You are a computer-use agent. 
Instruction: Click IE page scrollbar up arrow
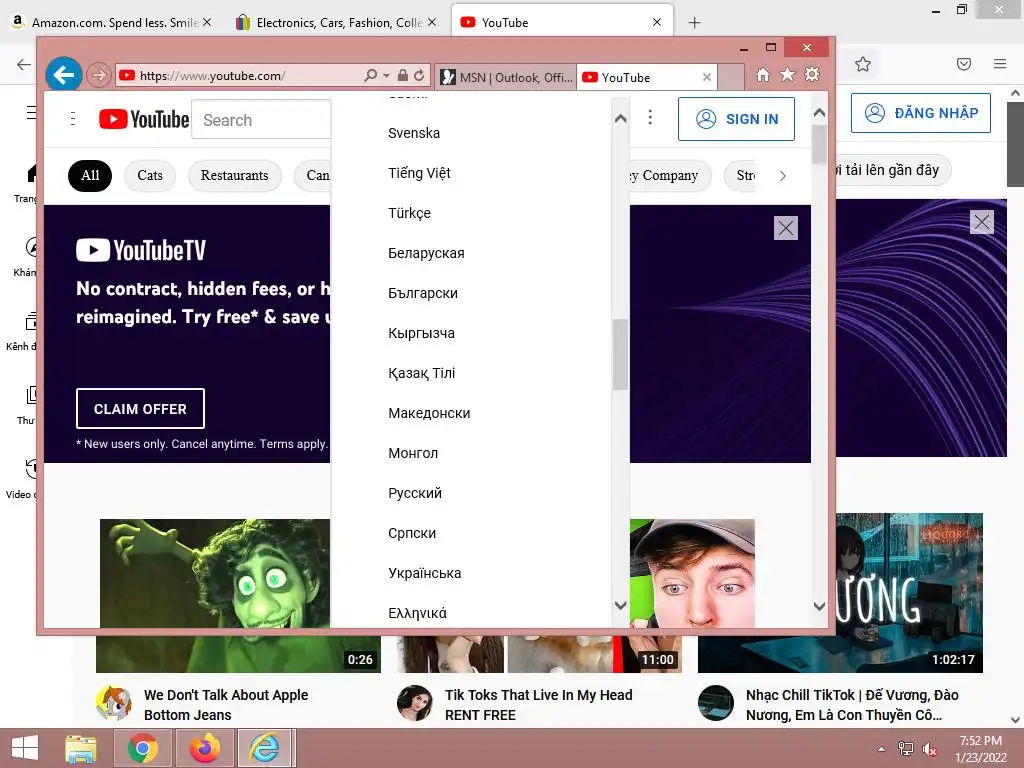tap(819, 113)
